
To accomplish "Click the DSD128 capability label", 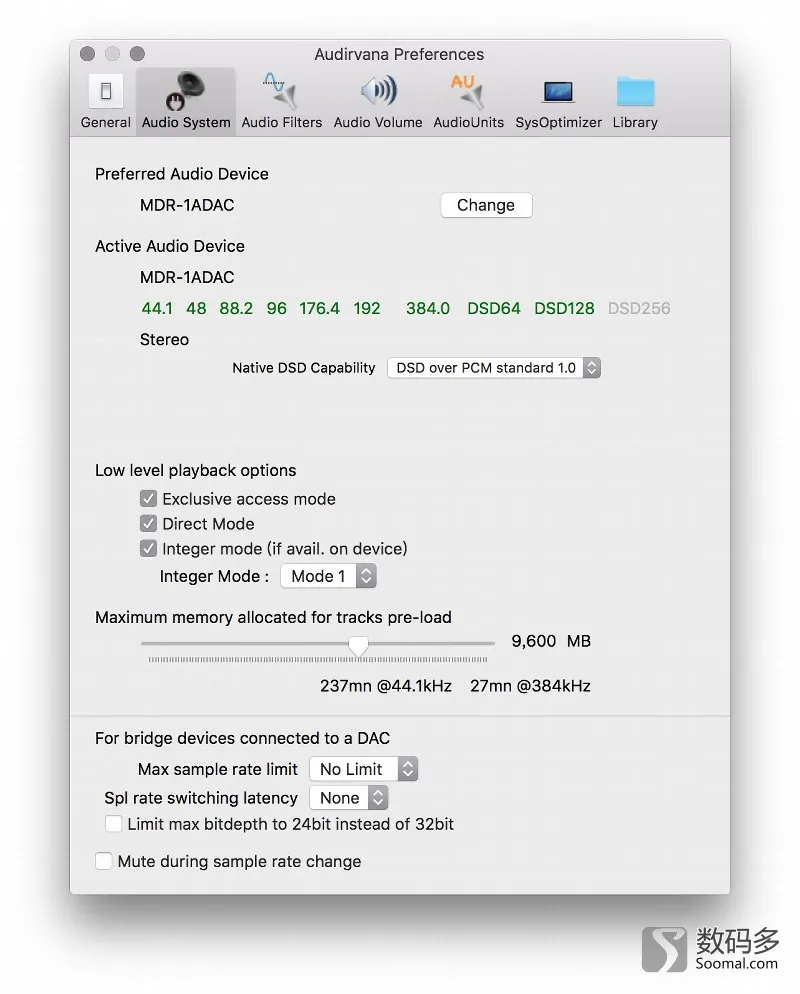I will tap(564, 309).
